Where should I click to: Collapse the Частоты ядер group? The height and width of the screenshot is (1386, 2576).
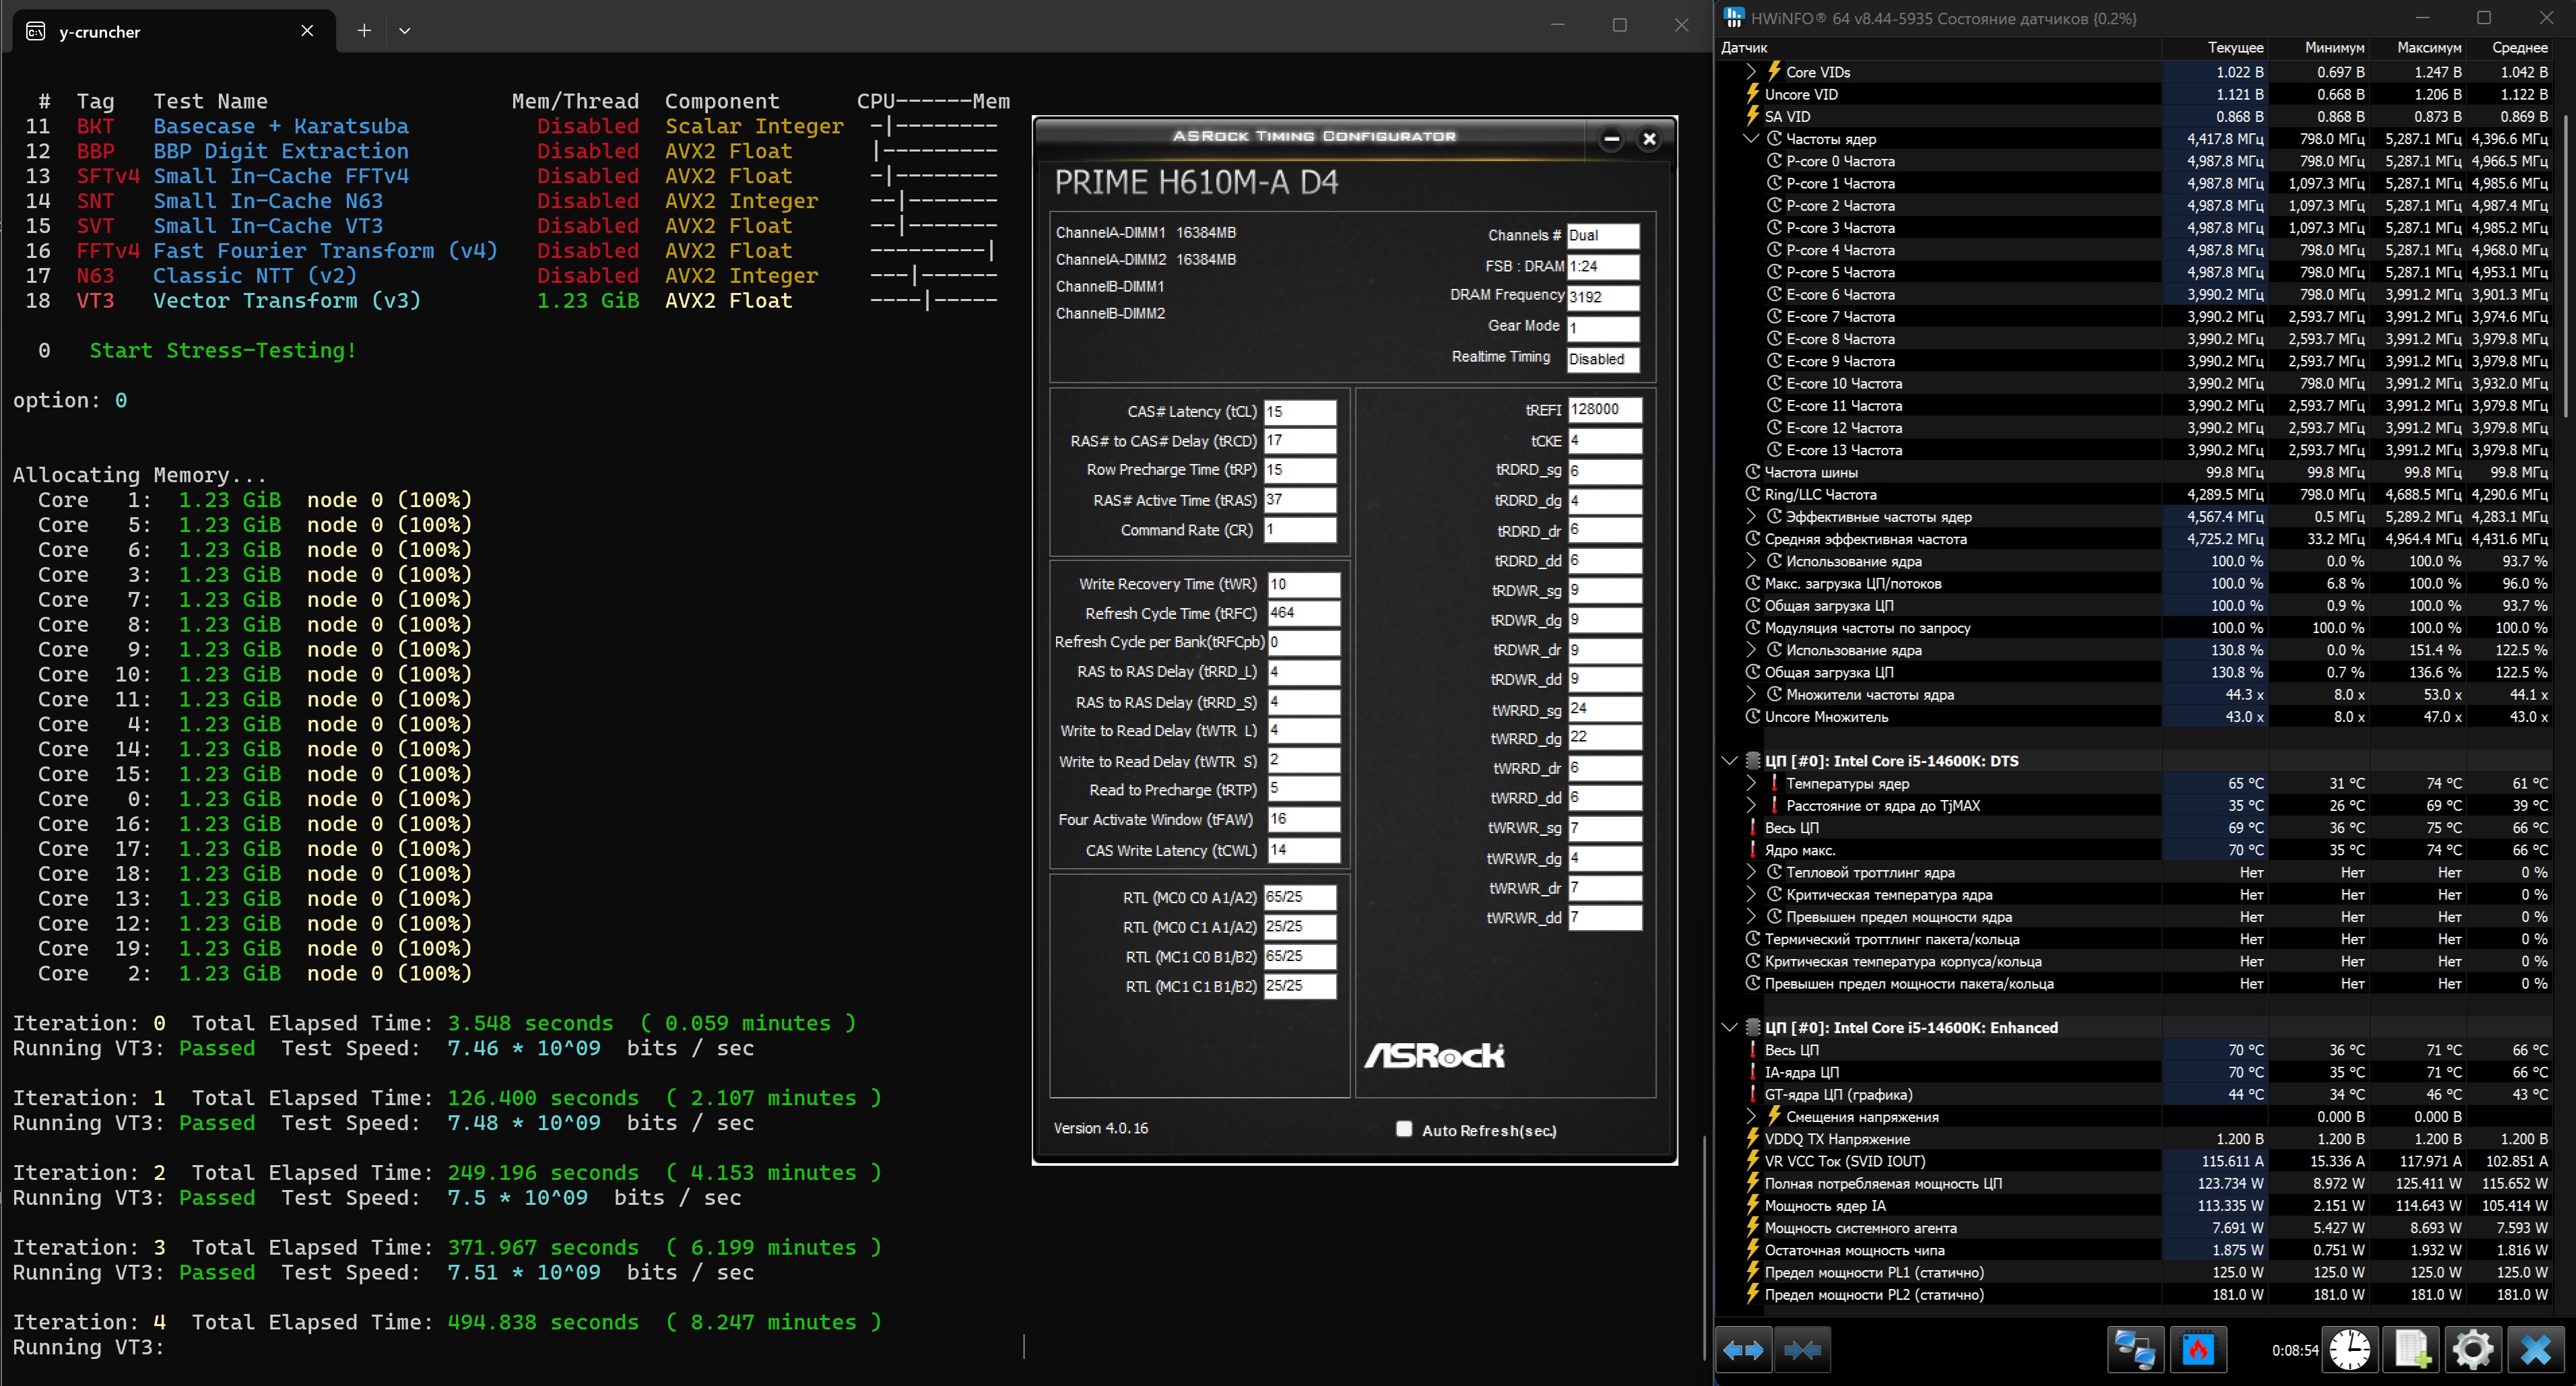tap(1751, 139)
